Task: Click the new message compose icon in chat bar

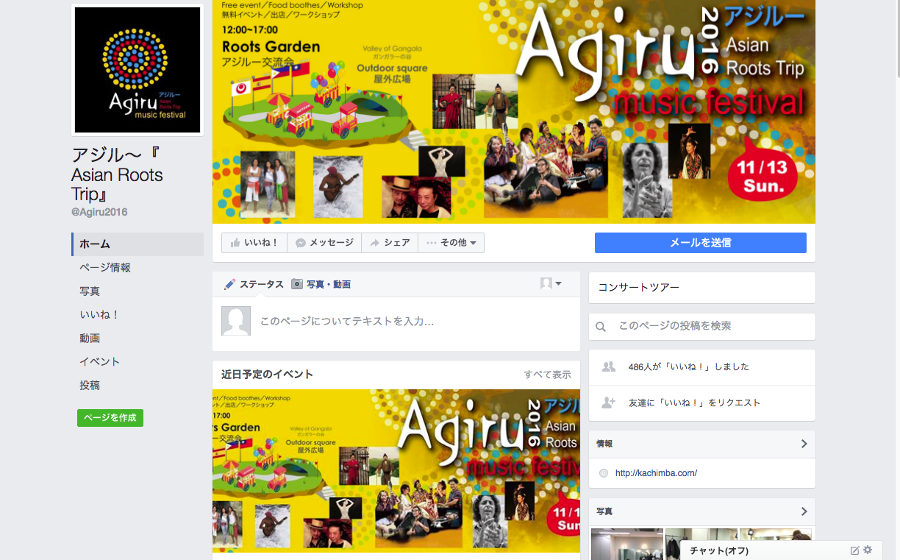Action: [855, 550]
